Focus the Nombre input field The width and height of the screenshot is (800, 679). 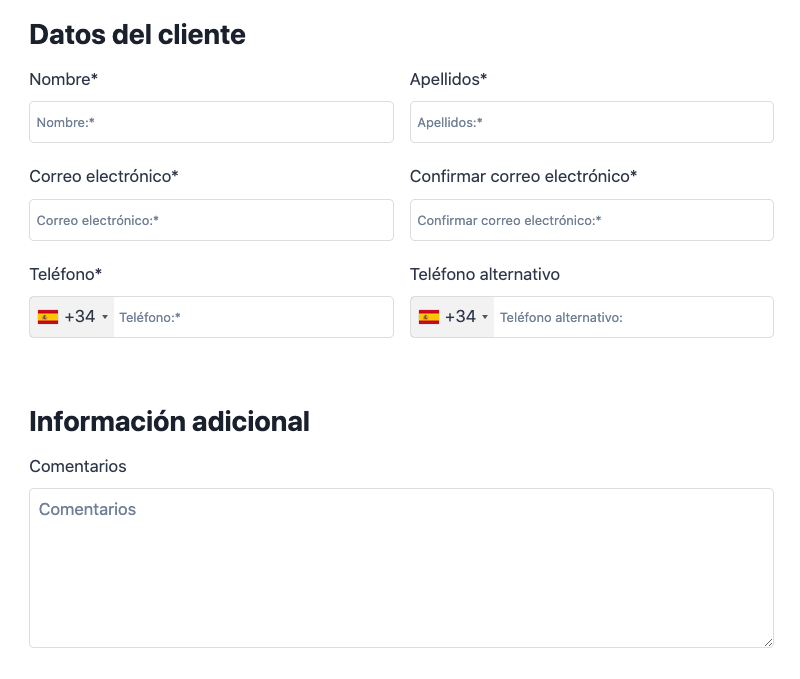(211, 122)
